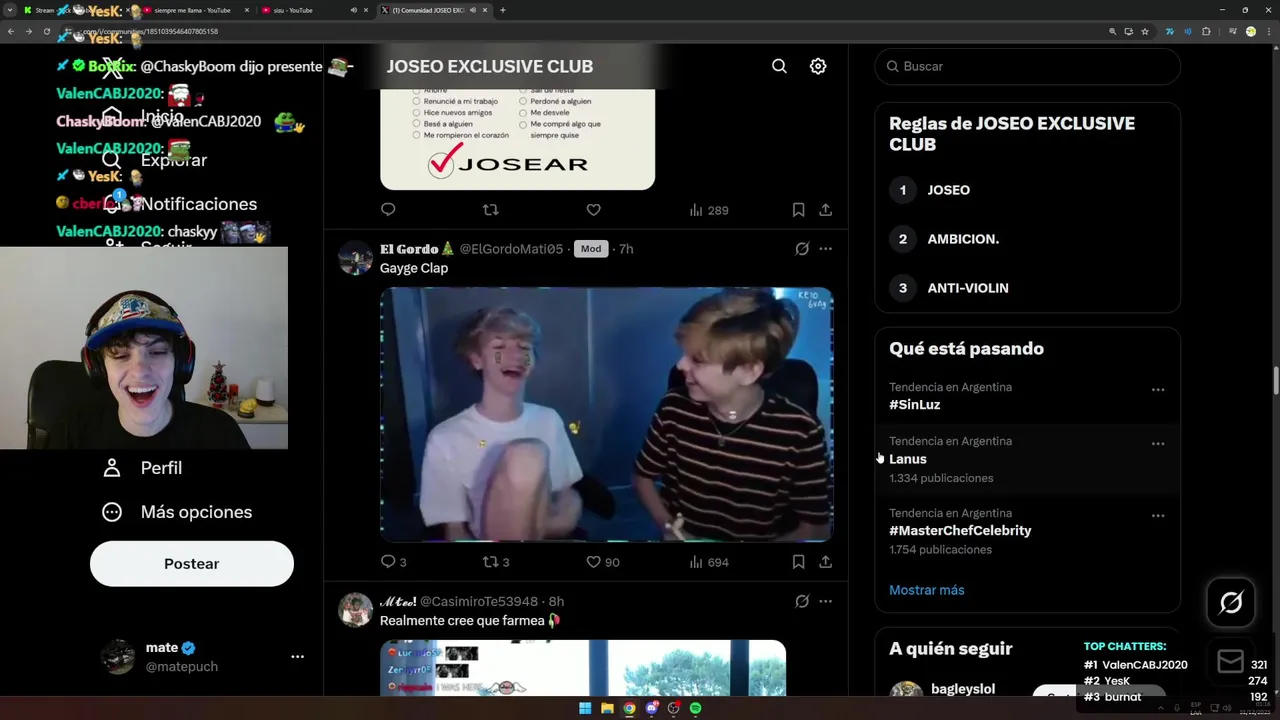Click Chrome back navigation arrow

[x=11, y=31]
